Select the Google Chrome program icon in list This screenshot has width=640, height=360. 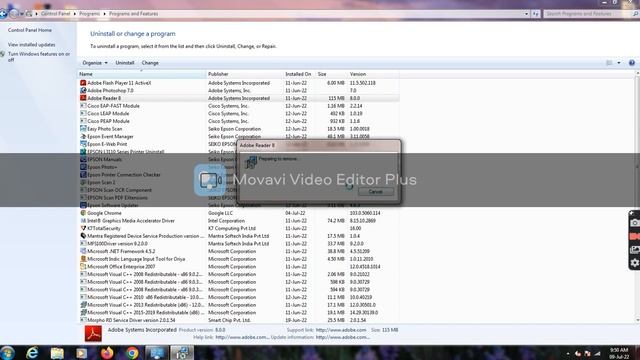pyautogui.click(x=83, y=213)
